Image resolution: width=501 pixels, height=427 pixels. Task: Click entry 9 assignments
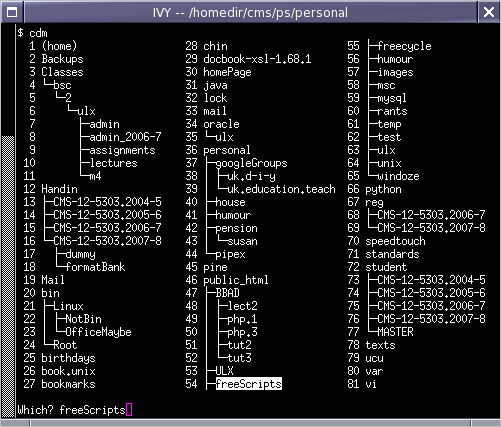(122, 150)
